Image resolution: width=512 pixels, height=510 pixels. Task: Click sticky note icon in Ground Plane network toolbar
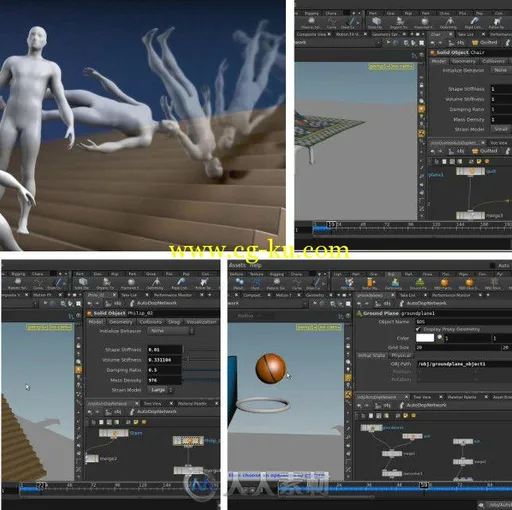tap(406, 416)
